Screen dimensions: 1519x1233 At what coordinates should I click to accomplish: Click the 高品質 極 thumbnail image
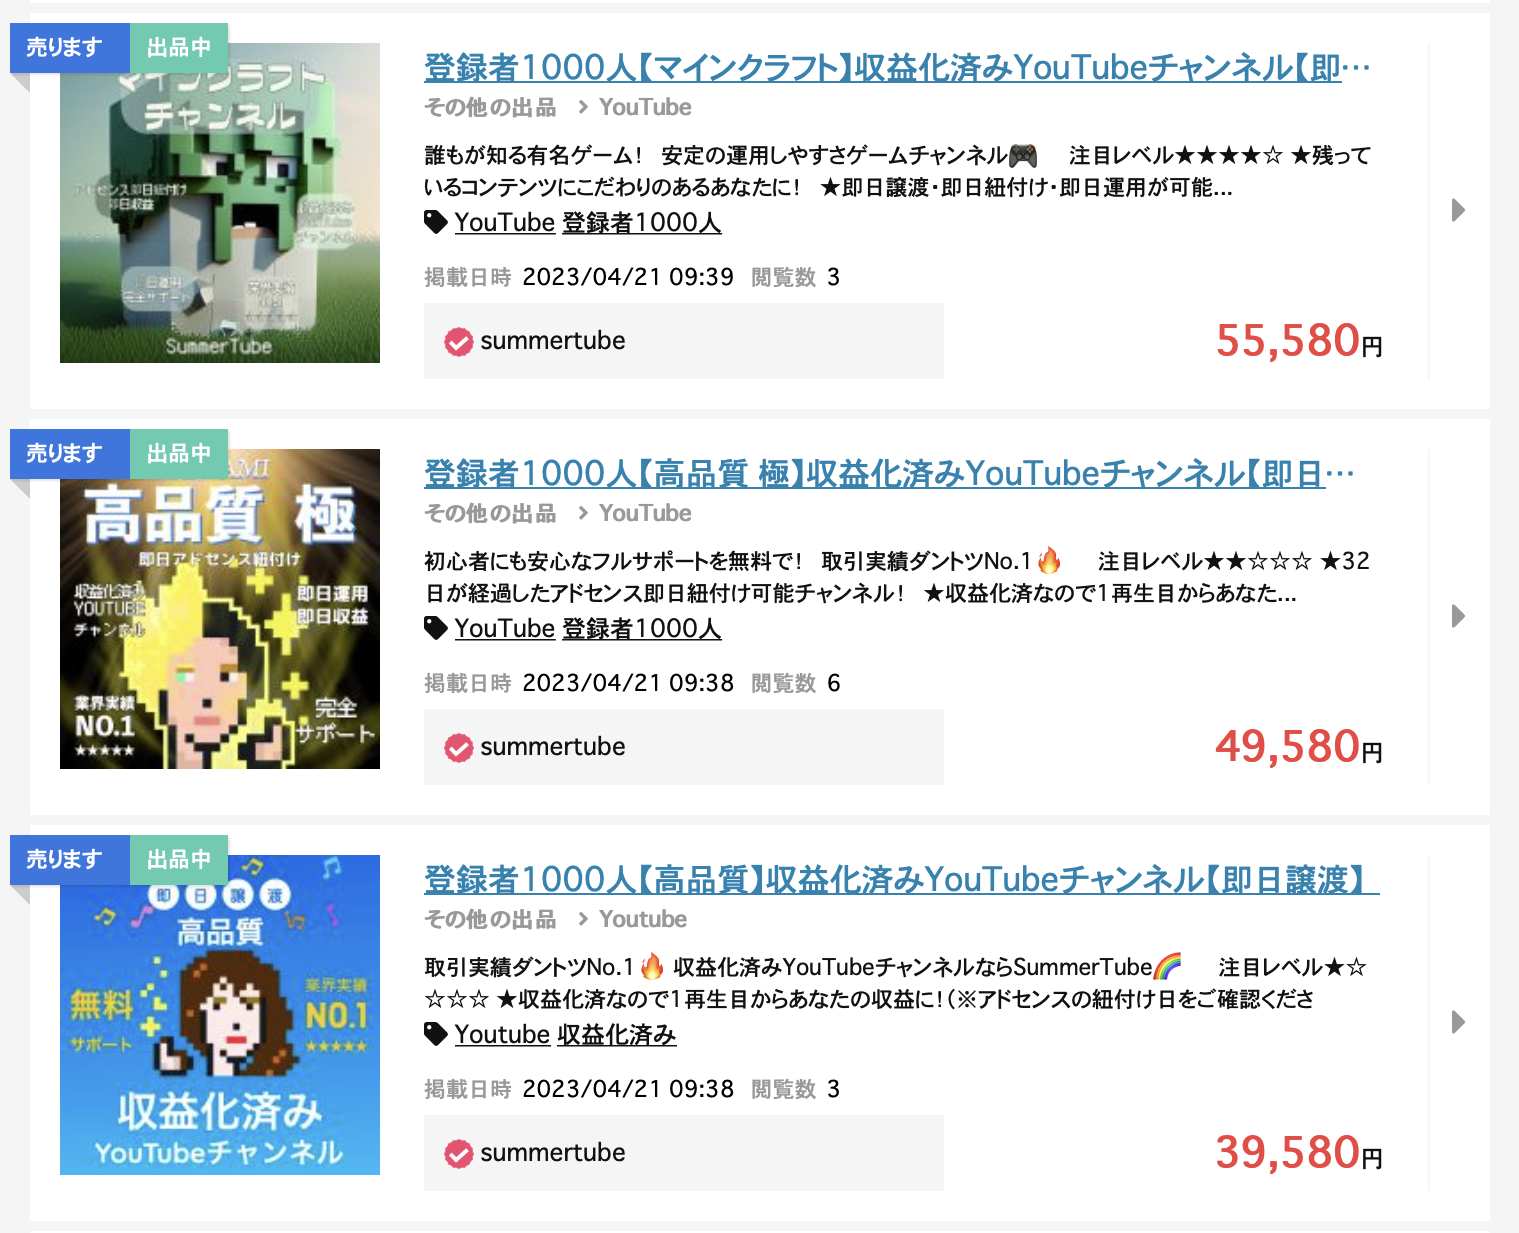[220, 609]
